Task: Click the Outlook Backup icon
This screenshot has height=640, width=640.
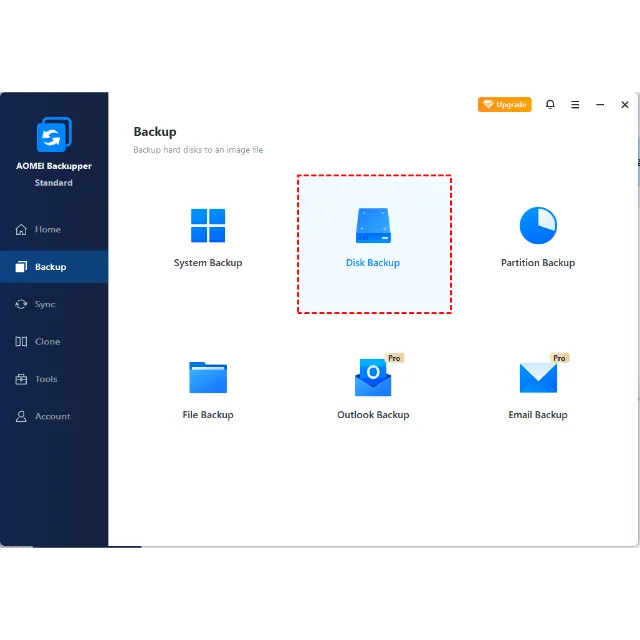Action: coord(373,378)
